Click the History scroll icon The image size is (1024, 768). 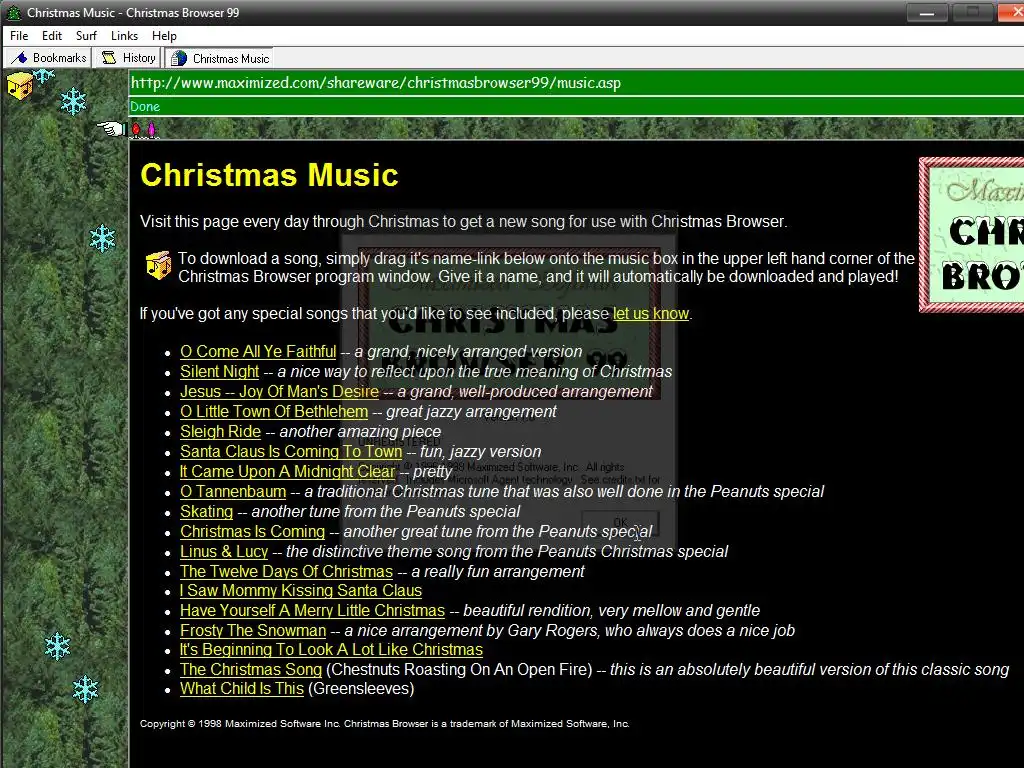pos(109,58)
